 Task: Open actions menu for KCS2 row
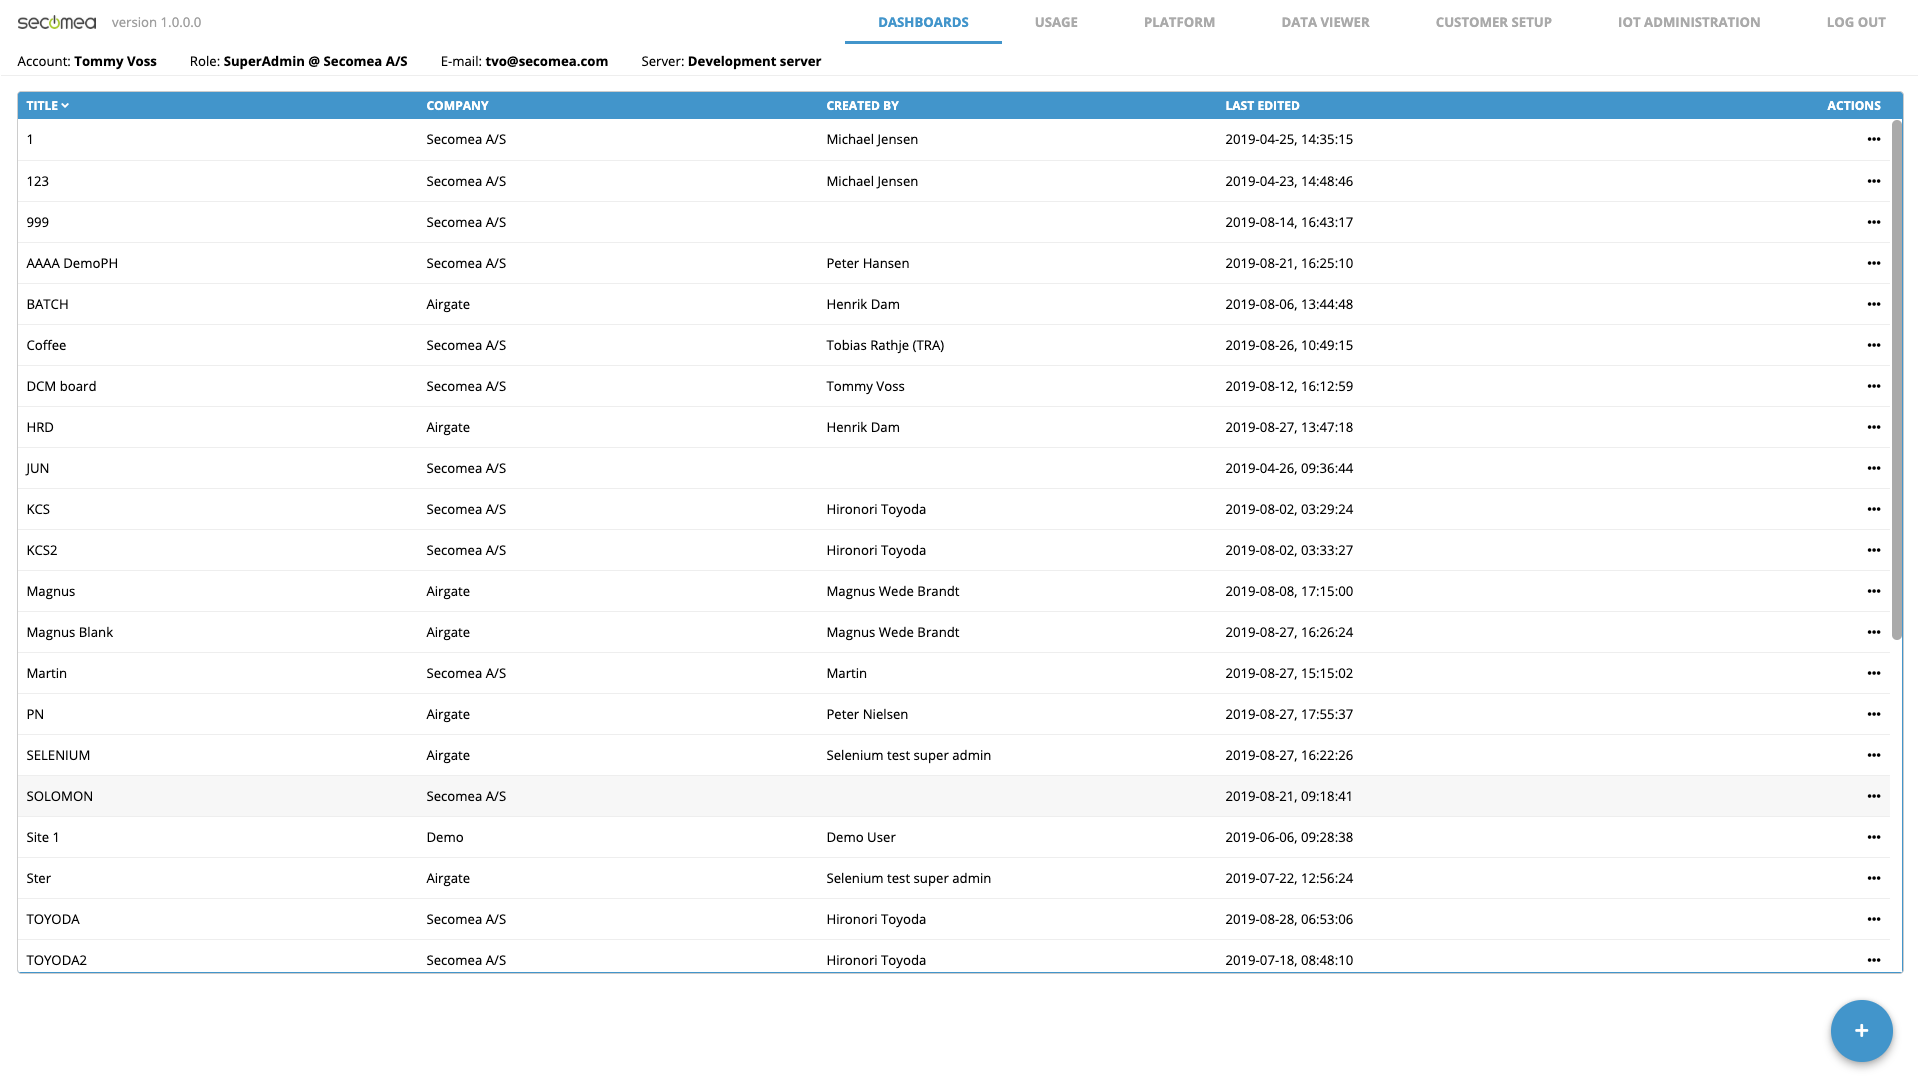(1873, 550)
